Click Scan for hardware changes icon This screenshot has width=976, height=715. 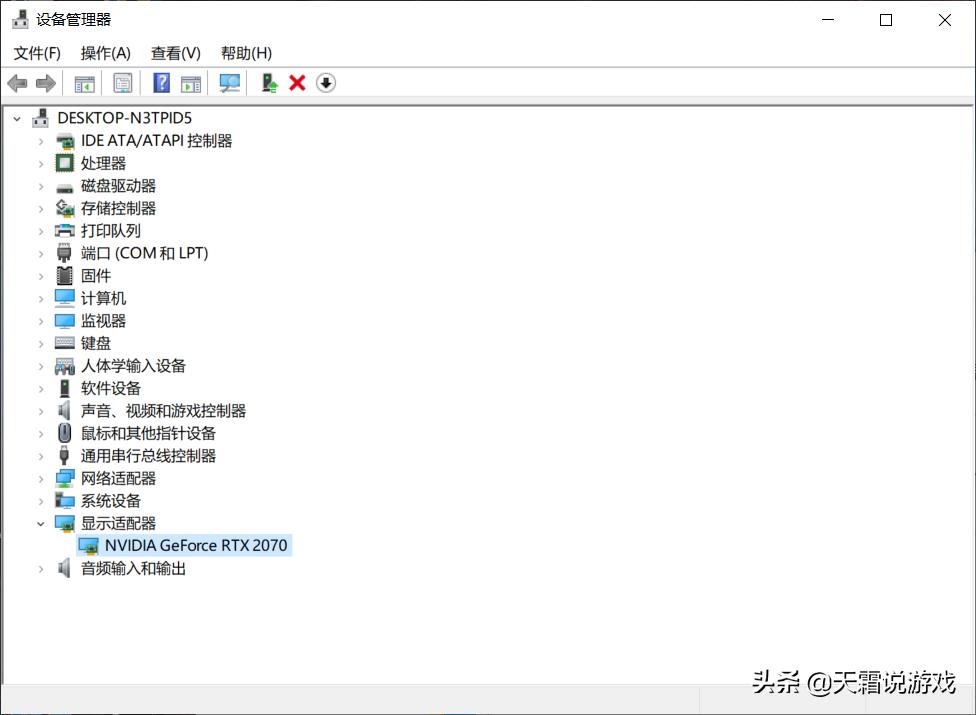(230, 83)
